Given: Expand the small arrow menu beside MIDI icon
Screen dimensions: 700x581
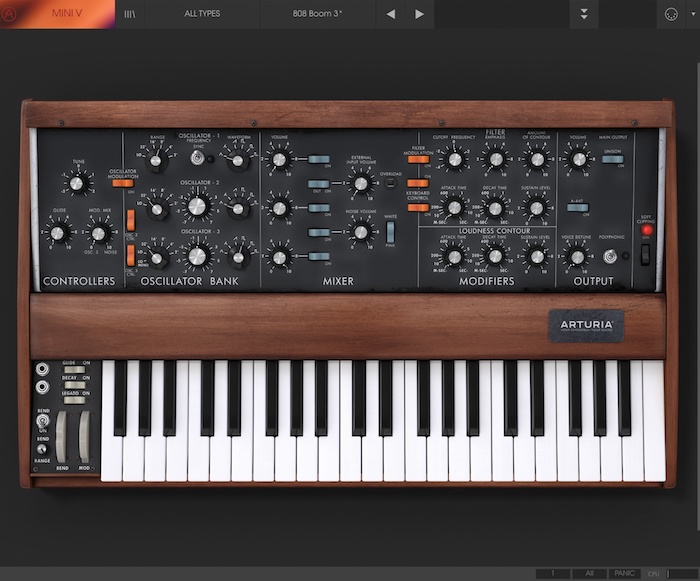Looking at the screenshot, I should (693, 14).
